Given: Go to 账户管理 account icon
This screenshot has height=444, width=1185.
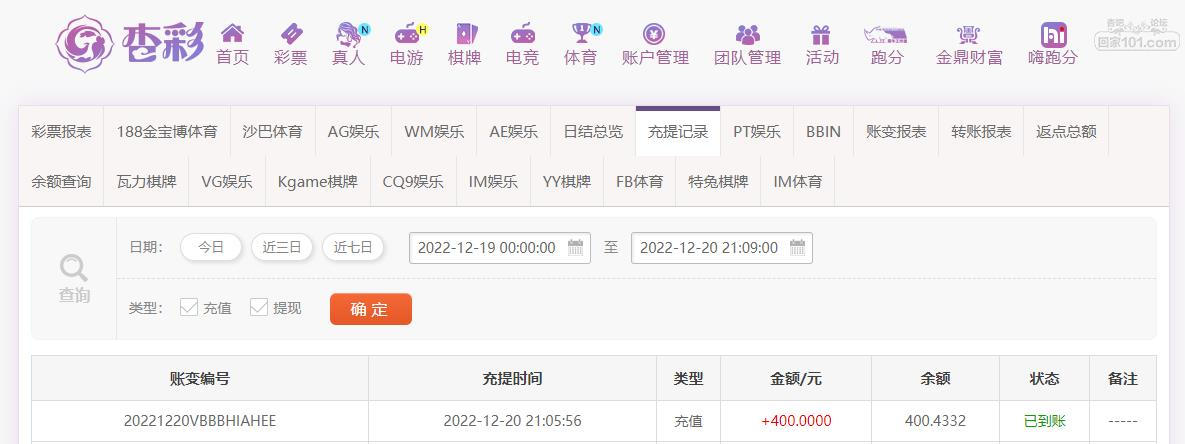Looking at the screenshot, I should (x=655, y=34).
